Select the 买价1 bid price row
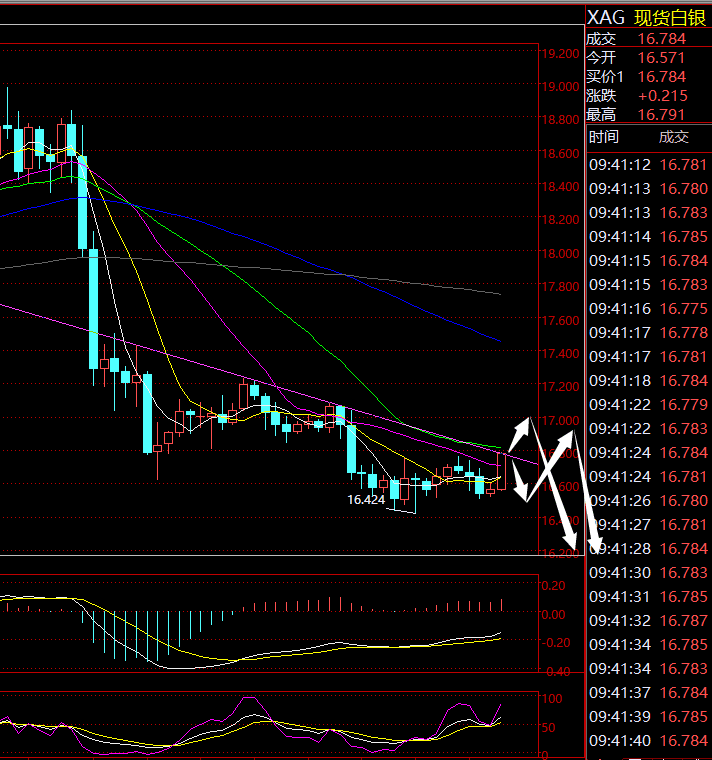This screenshot has width=712, height=760. [647, 76]
